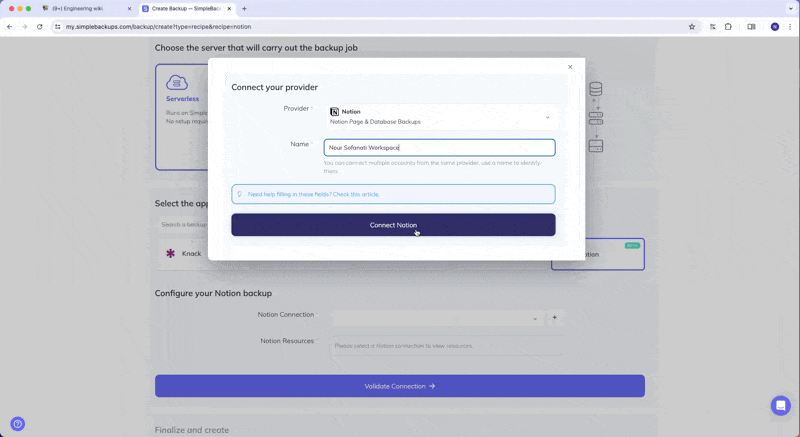Viewport: 800px width, 437px height.
Task: Select the Knack app option
Action: (x=184, y=253)
